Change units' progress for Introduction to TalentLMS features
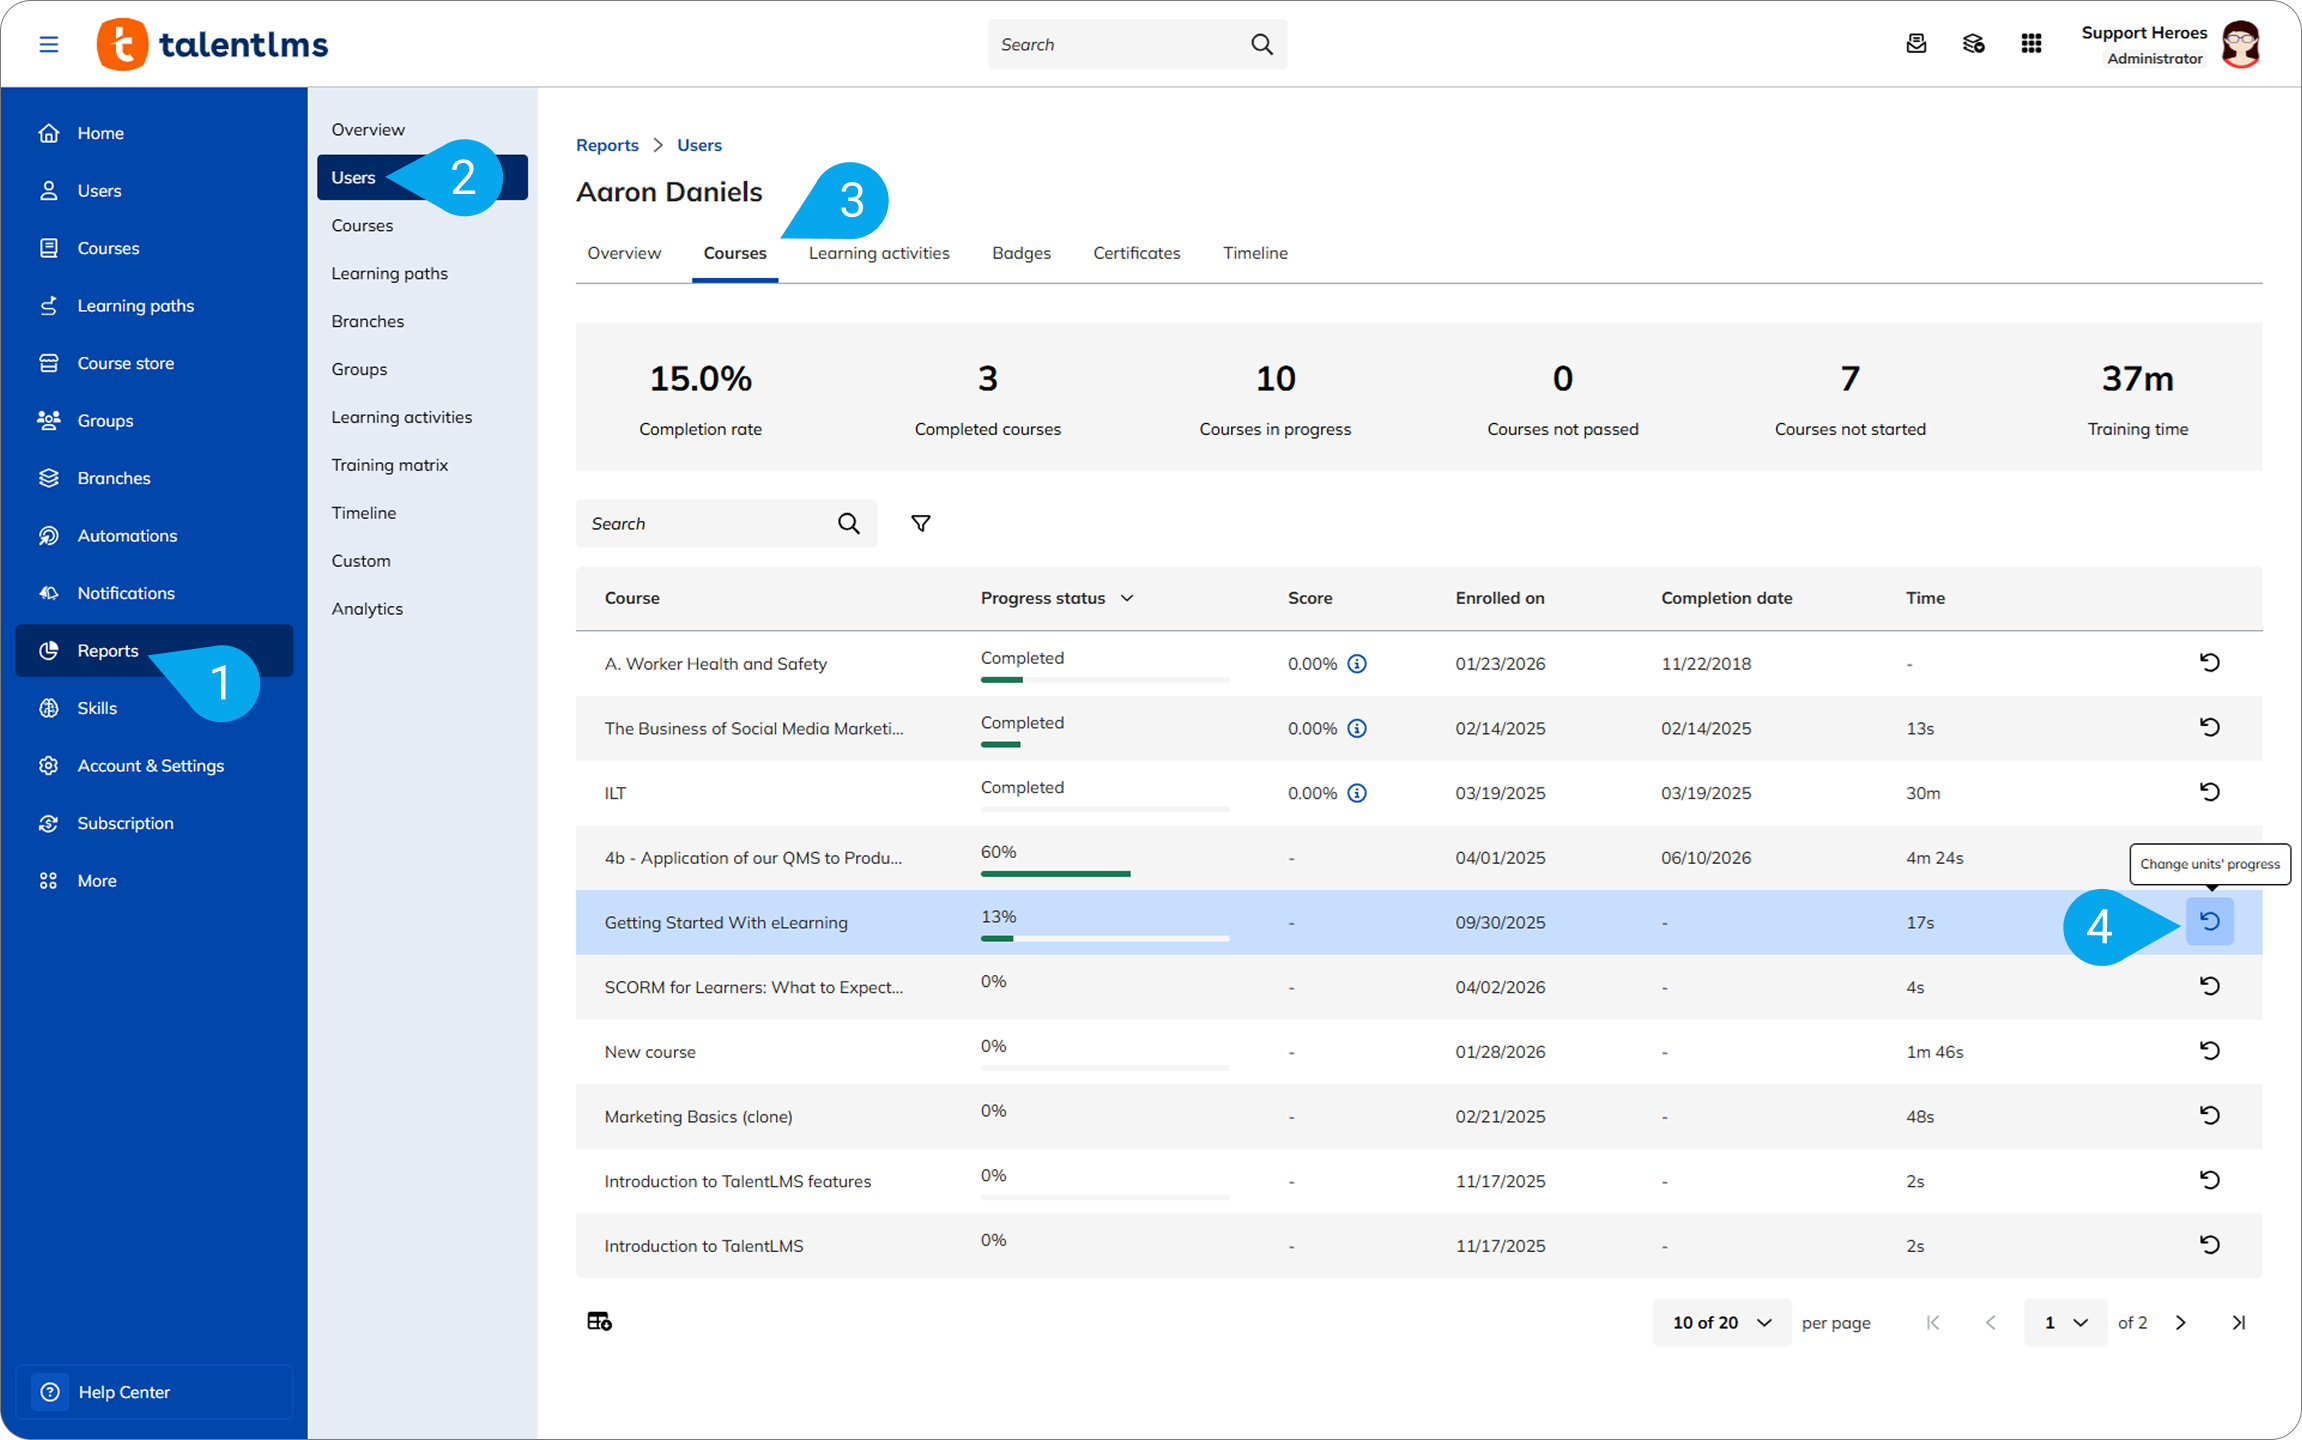Viewport: 2302px width, 1440px height. pyautogui.click(x=2210, y=1180)
